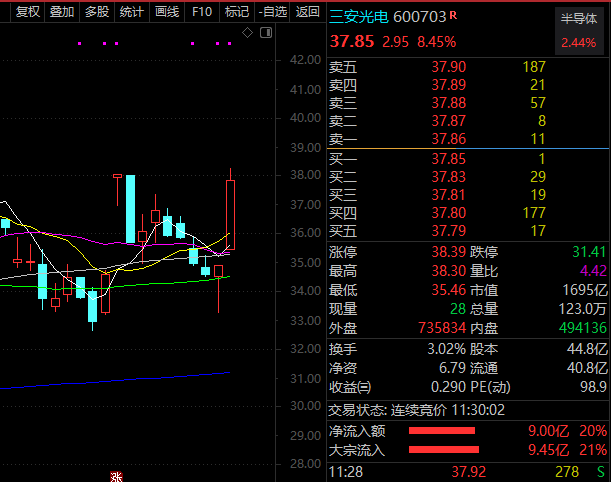The width and height of the screenshot is (611, 482).
Task: Remove stock via -自选 button
Action: pos(272,12)
